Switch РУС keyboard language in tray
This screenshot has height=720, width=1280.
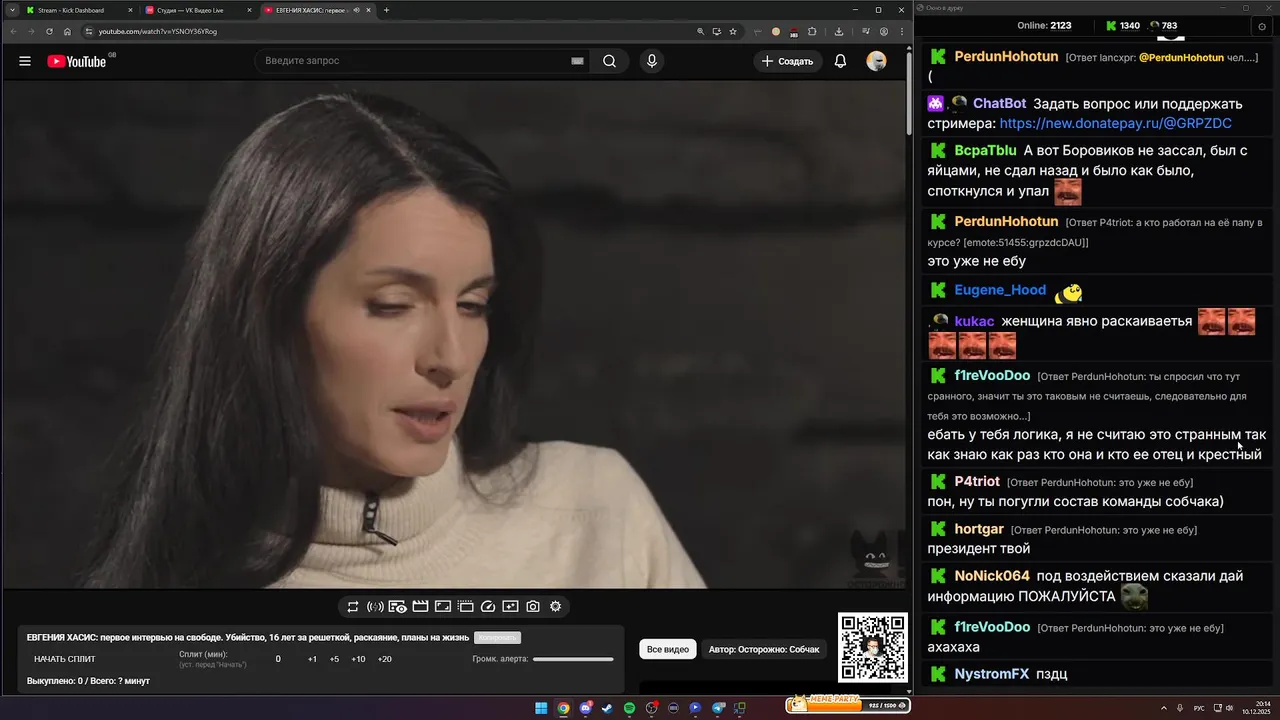pos(1199,708)
